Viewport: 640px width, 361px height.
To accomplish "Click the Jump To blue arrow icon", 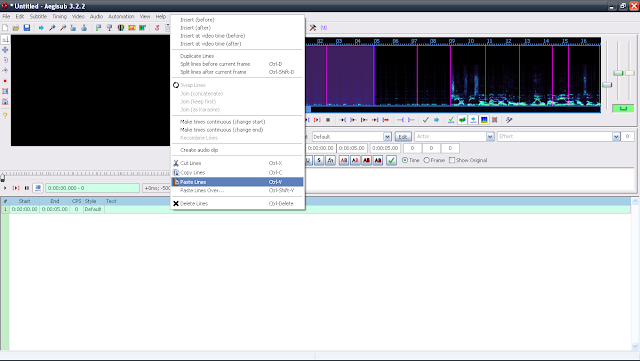I will [41, 28].
